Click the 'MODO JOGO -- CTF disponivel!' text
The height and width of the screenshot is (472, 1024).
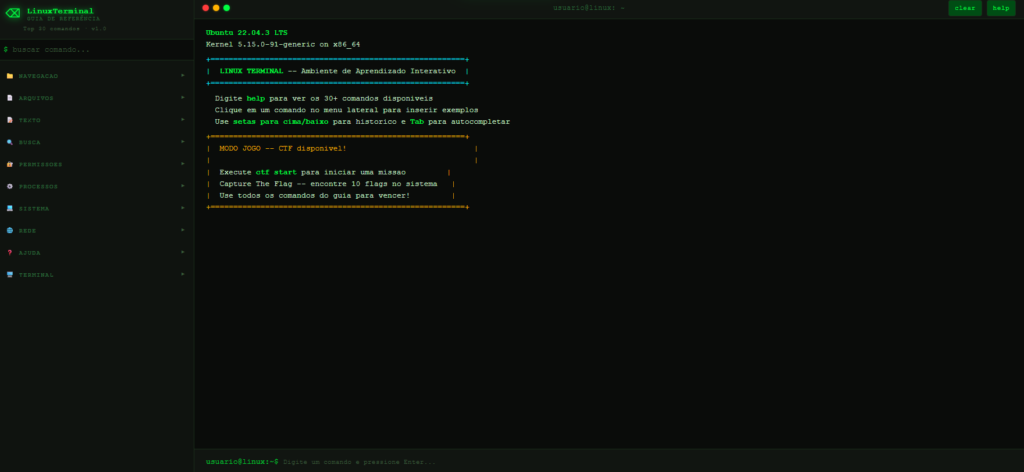(283, 149)
